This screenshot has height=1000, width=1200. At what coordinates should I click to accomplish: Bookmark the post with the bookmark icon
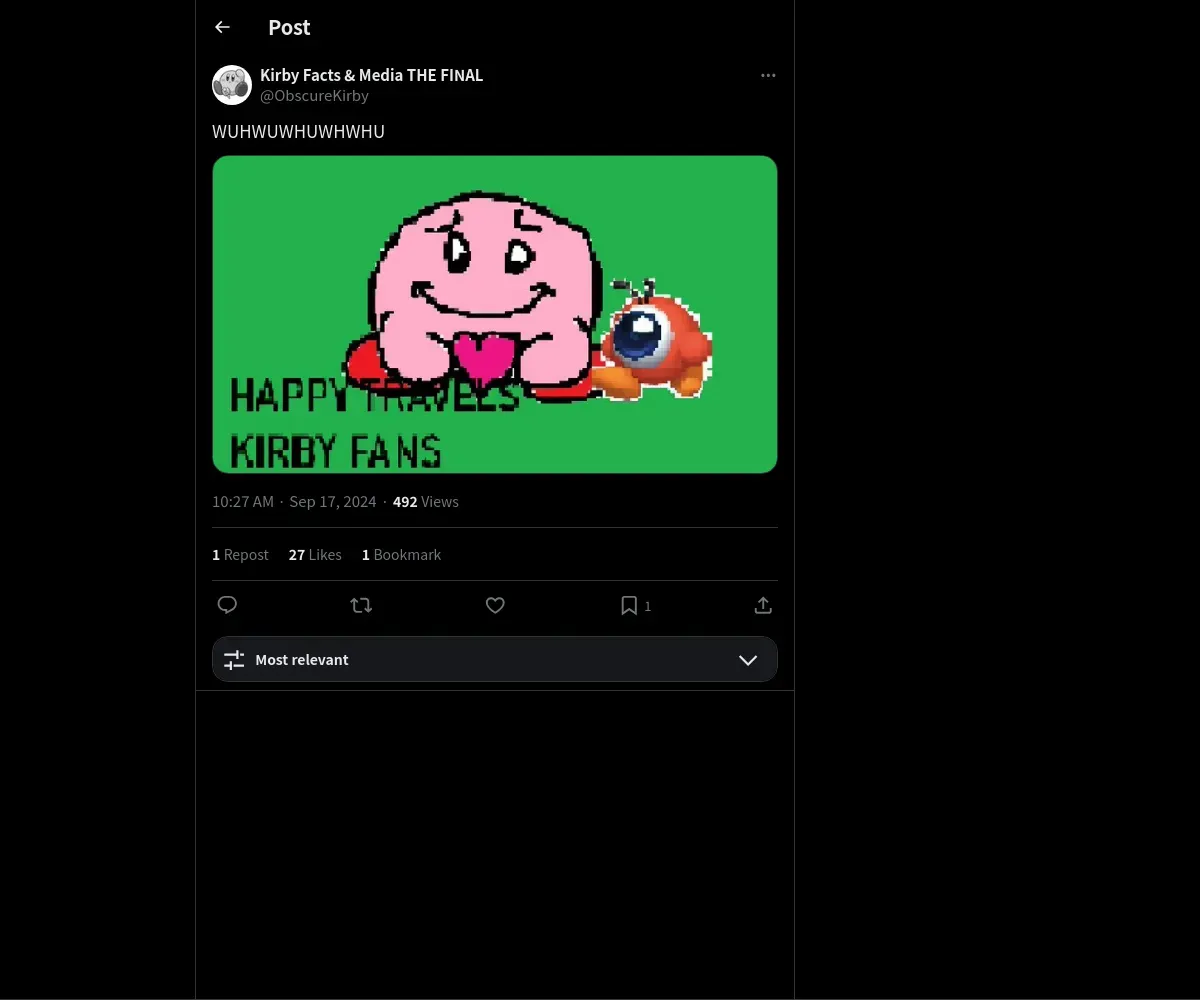point(629,605)
